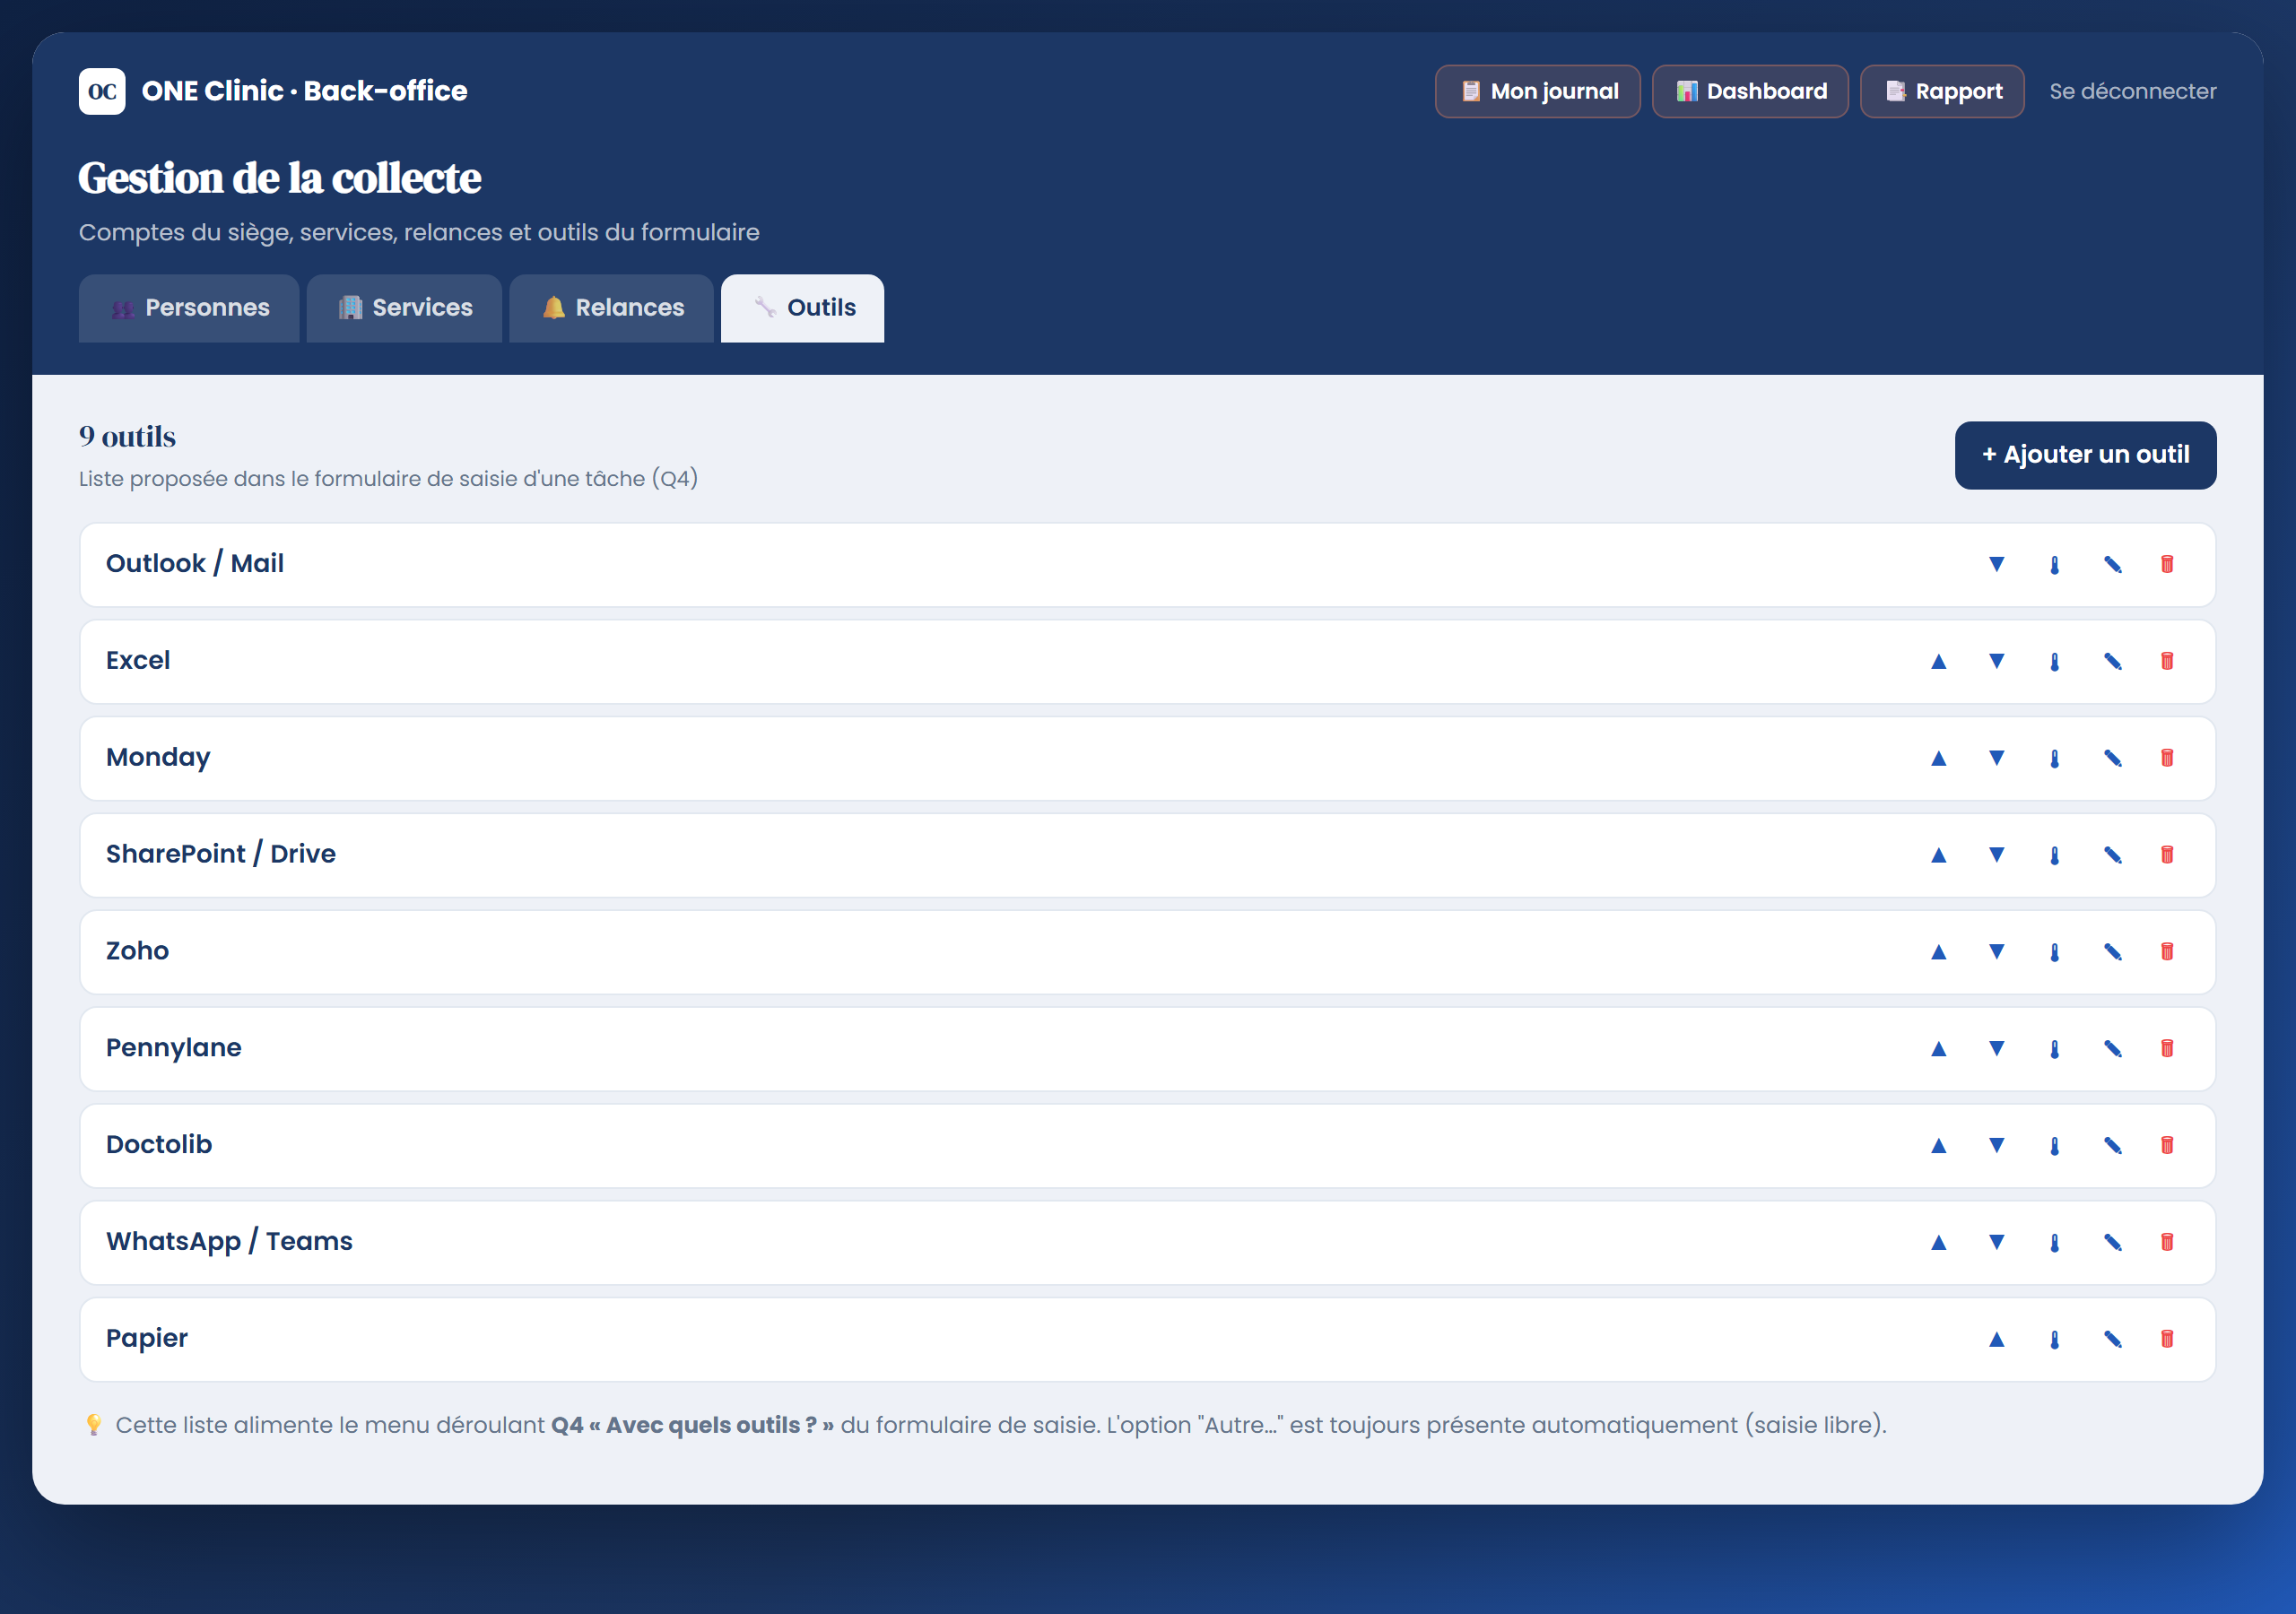Image resolution: width=2296 pixels, height=1614 pixels.
Task: Go to the Relances tab
Action: 612,308
